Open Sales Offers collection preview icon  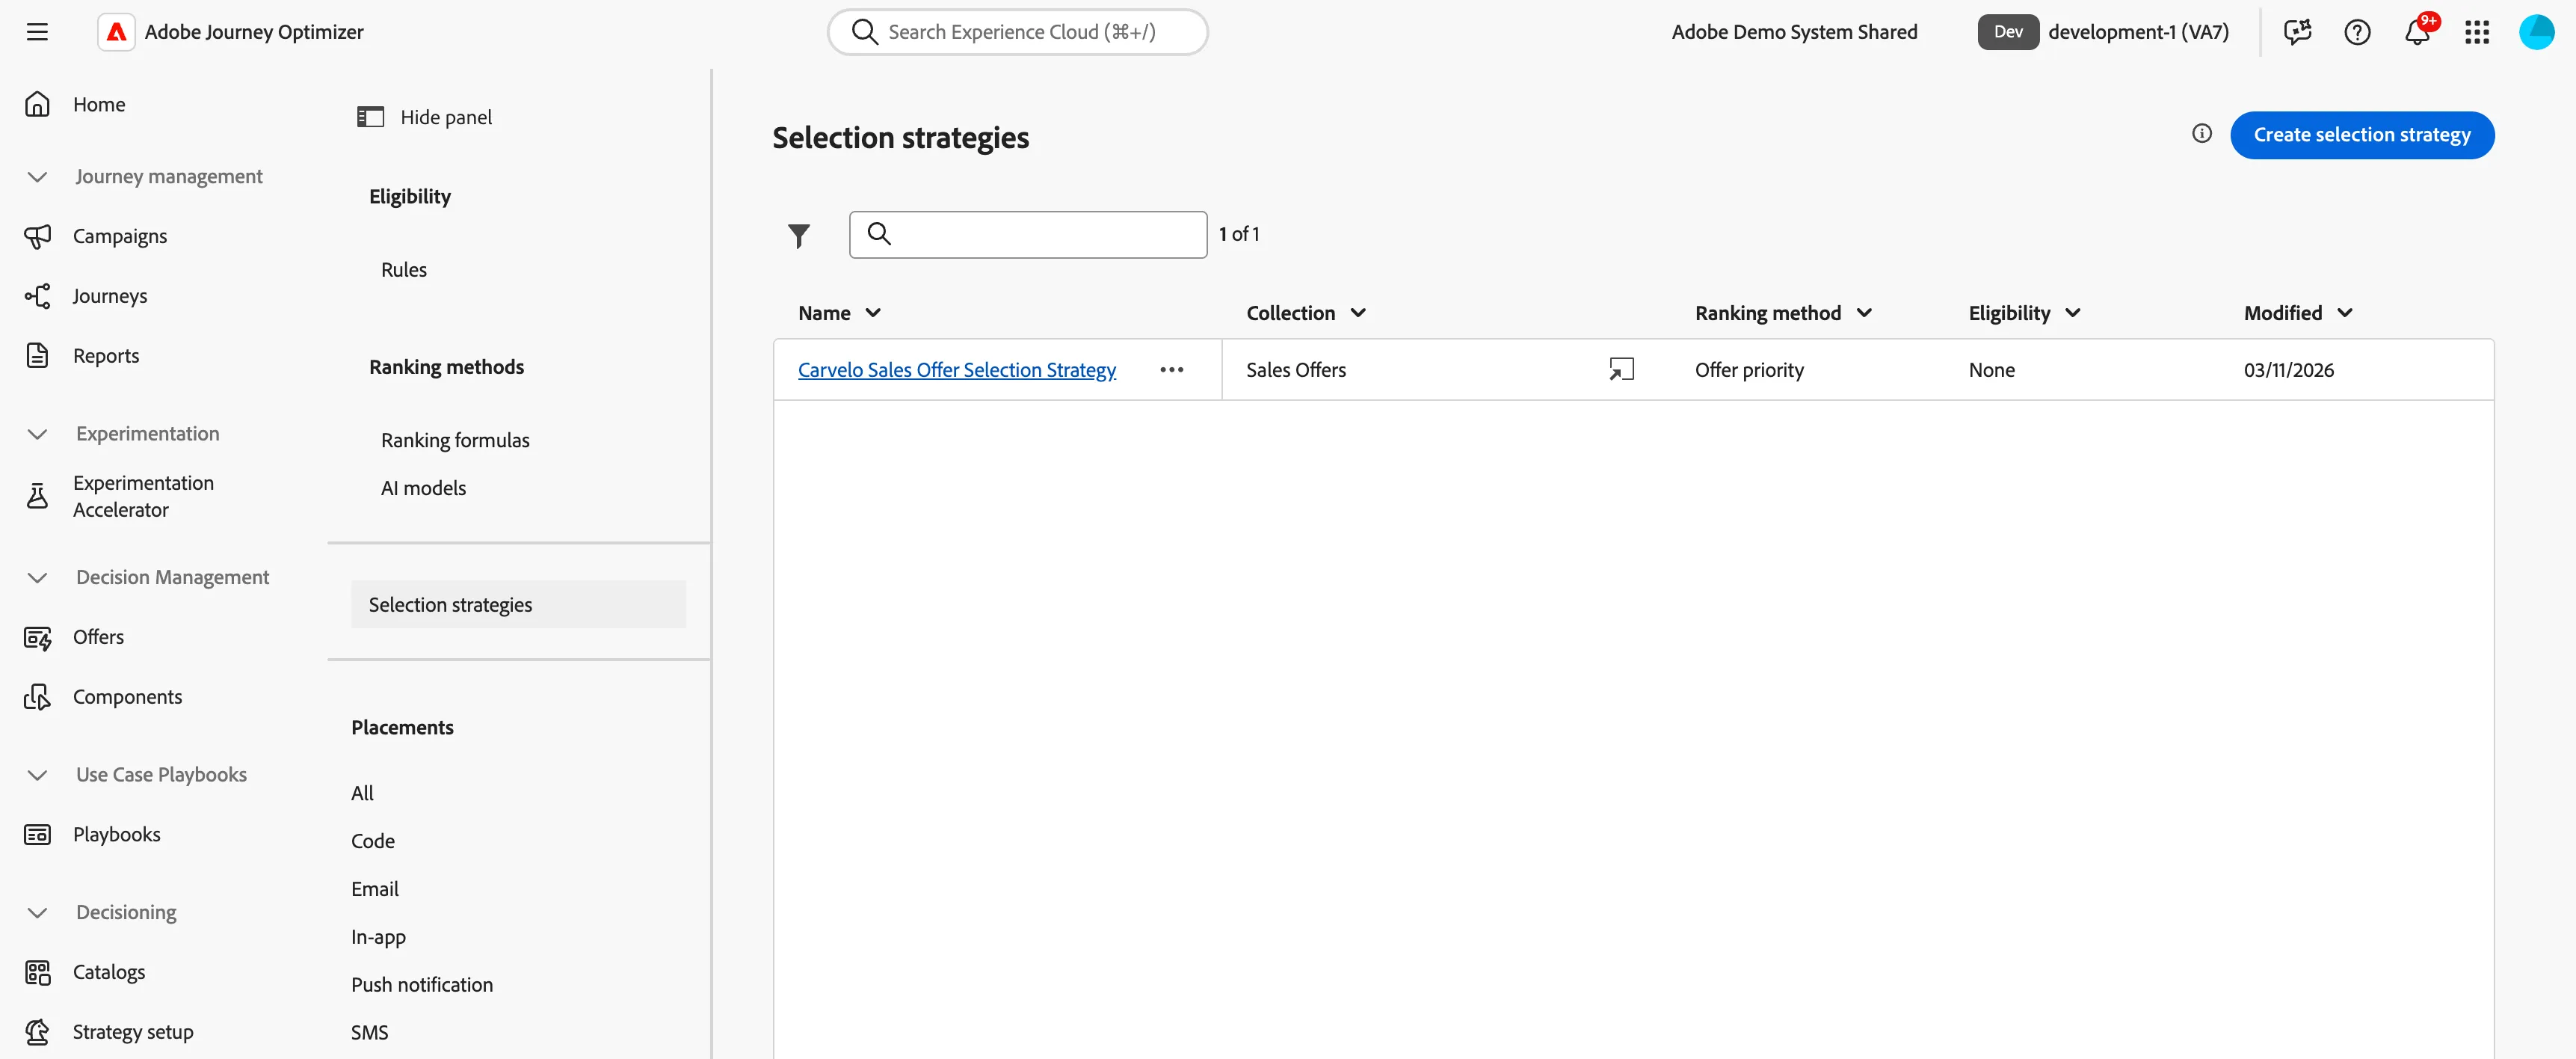coord(1621,369)
